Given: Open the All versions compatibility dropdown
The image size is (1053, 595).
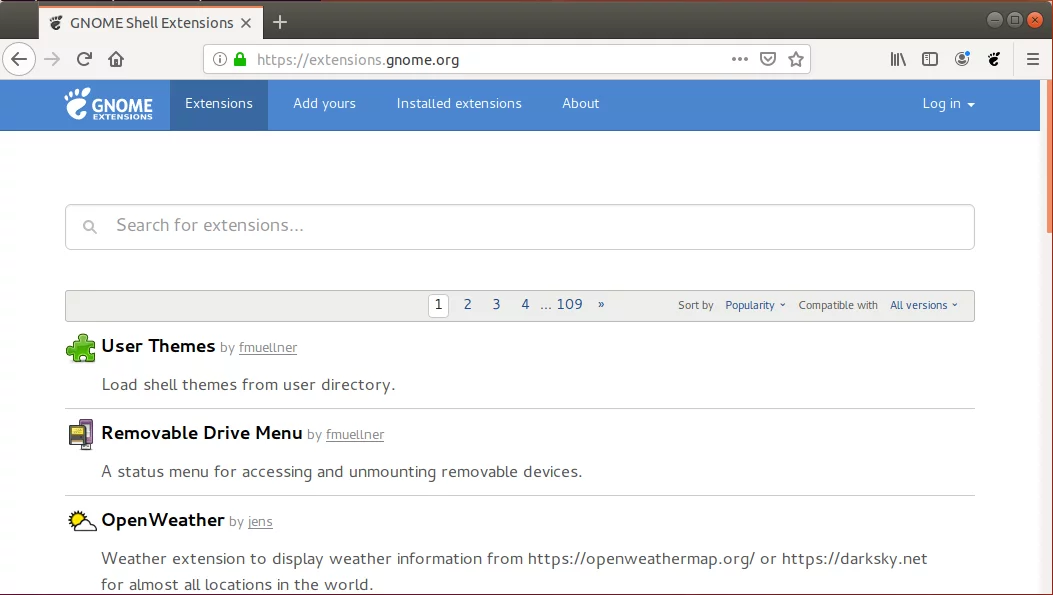Looking at the screenshot, I should tap(923, 305).
